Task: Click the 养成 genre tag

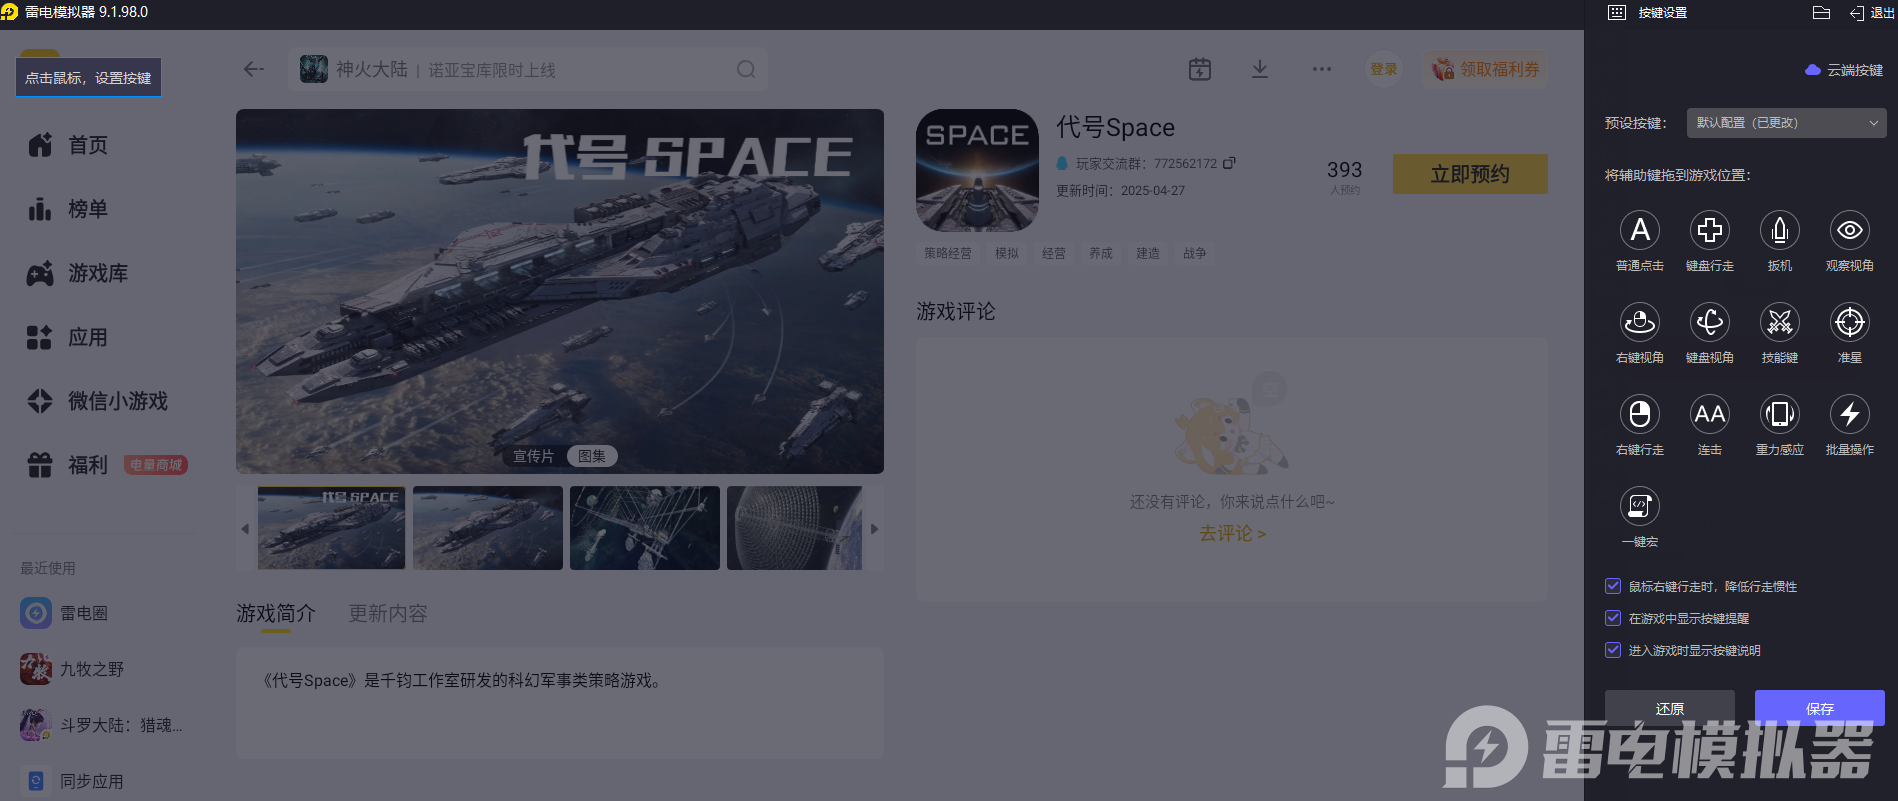Action: coord(1101,253)
